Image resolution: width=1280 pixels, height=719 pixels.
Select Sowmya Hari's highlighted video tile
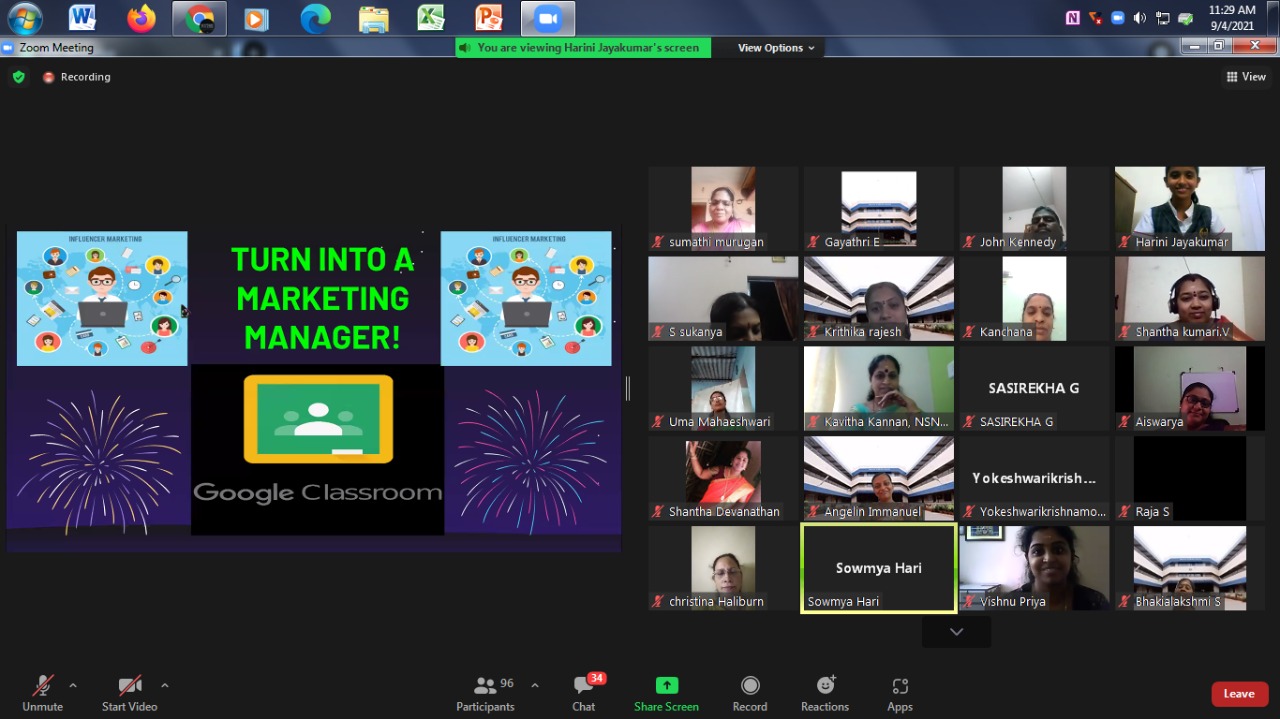pyautogui.click(x=878, y=568)
